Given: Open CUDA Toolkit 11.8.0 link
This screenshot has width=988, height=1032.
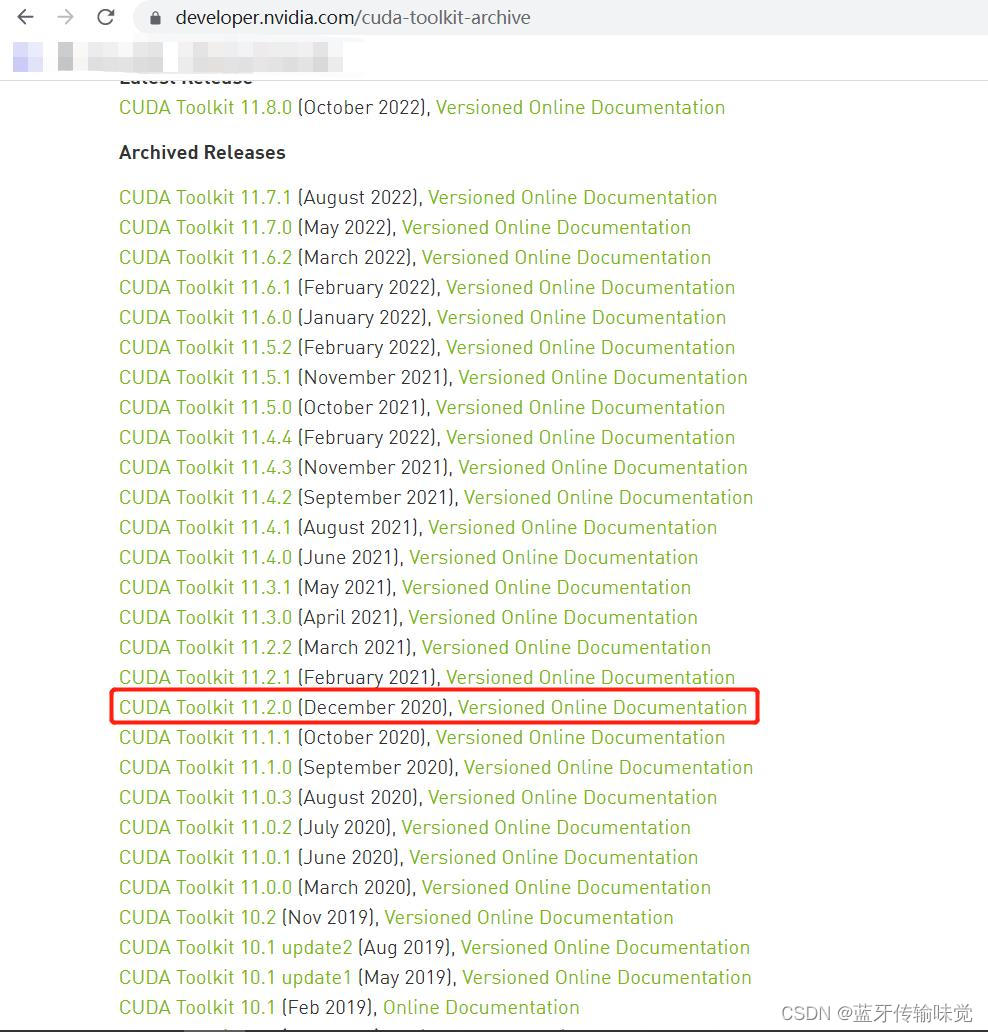Looking at the screenshot, I should (x=205, y=107).
